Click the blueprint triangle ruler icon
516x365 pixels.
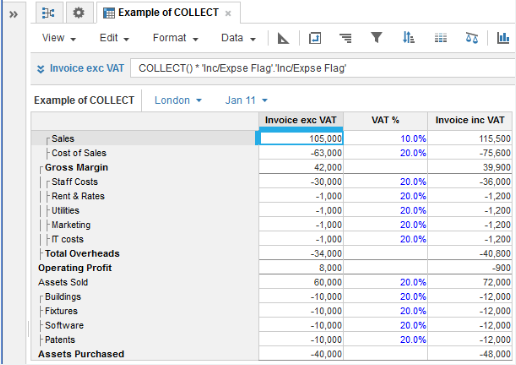point(283,38)
